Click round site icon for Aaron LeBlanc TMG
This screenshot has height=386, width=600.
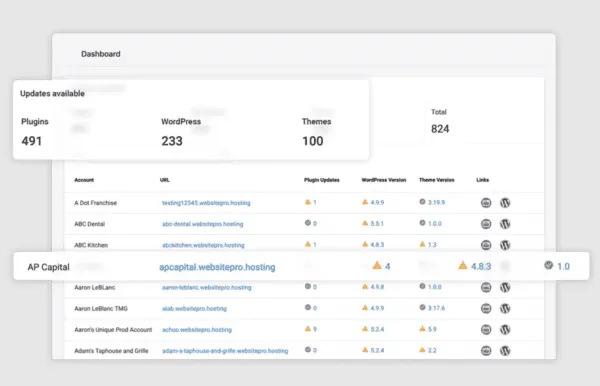tap(486, 308)
